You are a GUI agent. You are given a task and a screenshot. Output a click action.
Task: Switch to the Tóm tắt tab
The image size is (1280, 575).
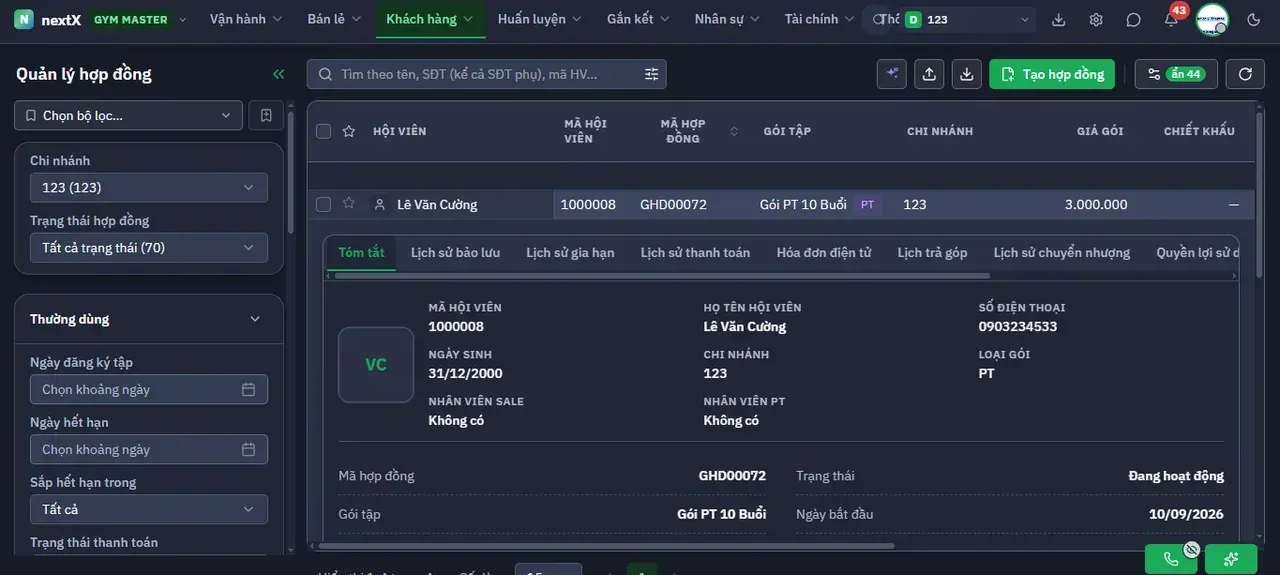coord(361,252)
